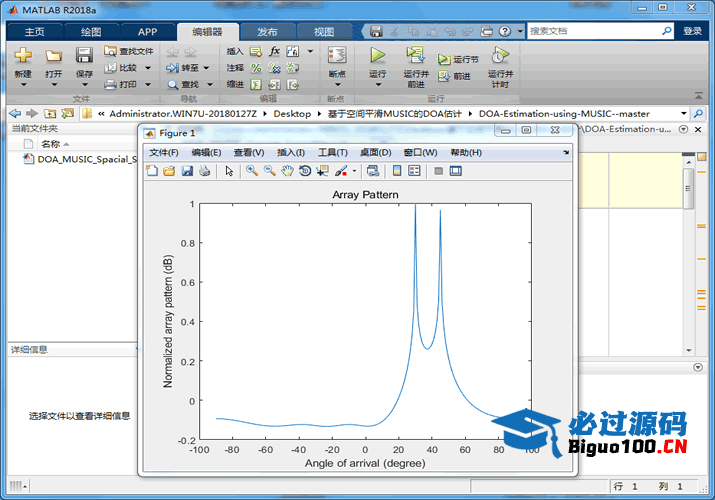Image resolution: width=715 pixels, height=500 pixels.
Task: Click the 运行节 (Run Section) button
Action: pyautogui.click(x=458, y=59)
